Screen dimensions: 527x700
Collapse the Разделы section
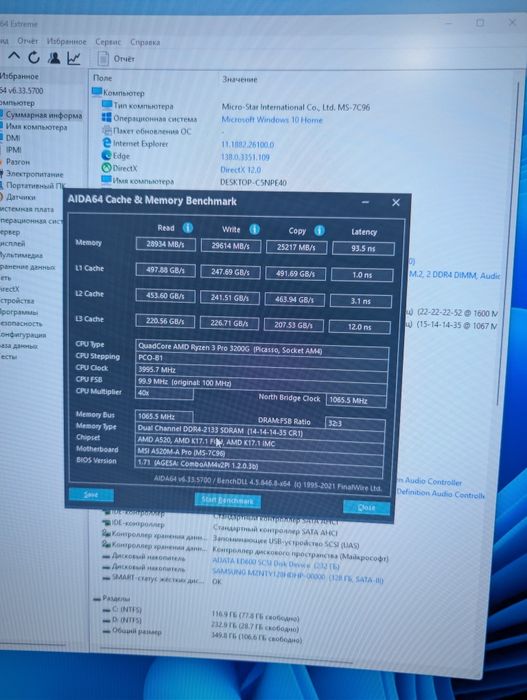click(97, 599)
